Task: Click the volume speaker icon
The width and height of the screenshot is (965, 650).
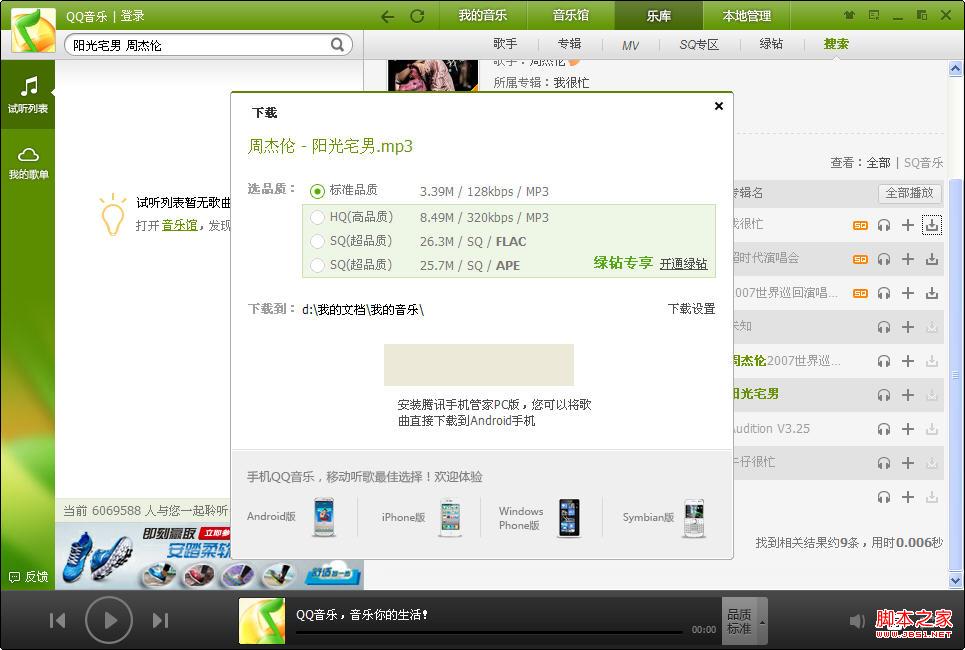Action: click(857, 621)
